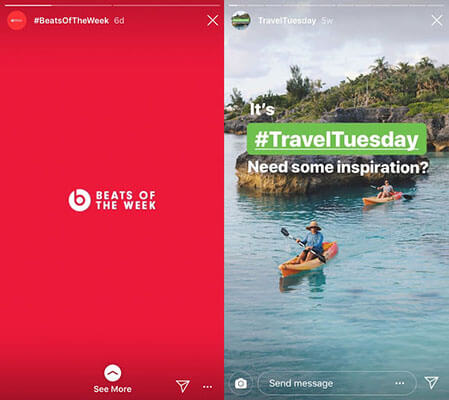This screenshot has width=449, height=400.
Task: Share the Beats story via paper plane
Action: coord(183,386)
